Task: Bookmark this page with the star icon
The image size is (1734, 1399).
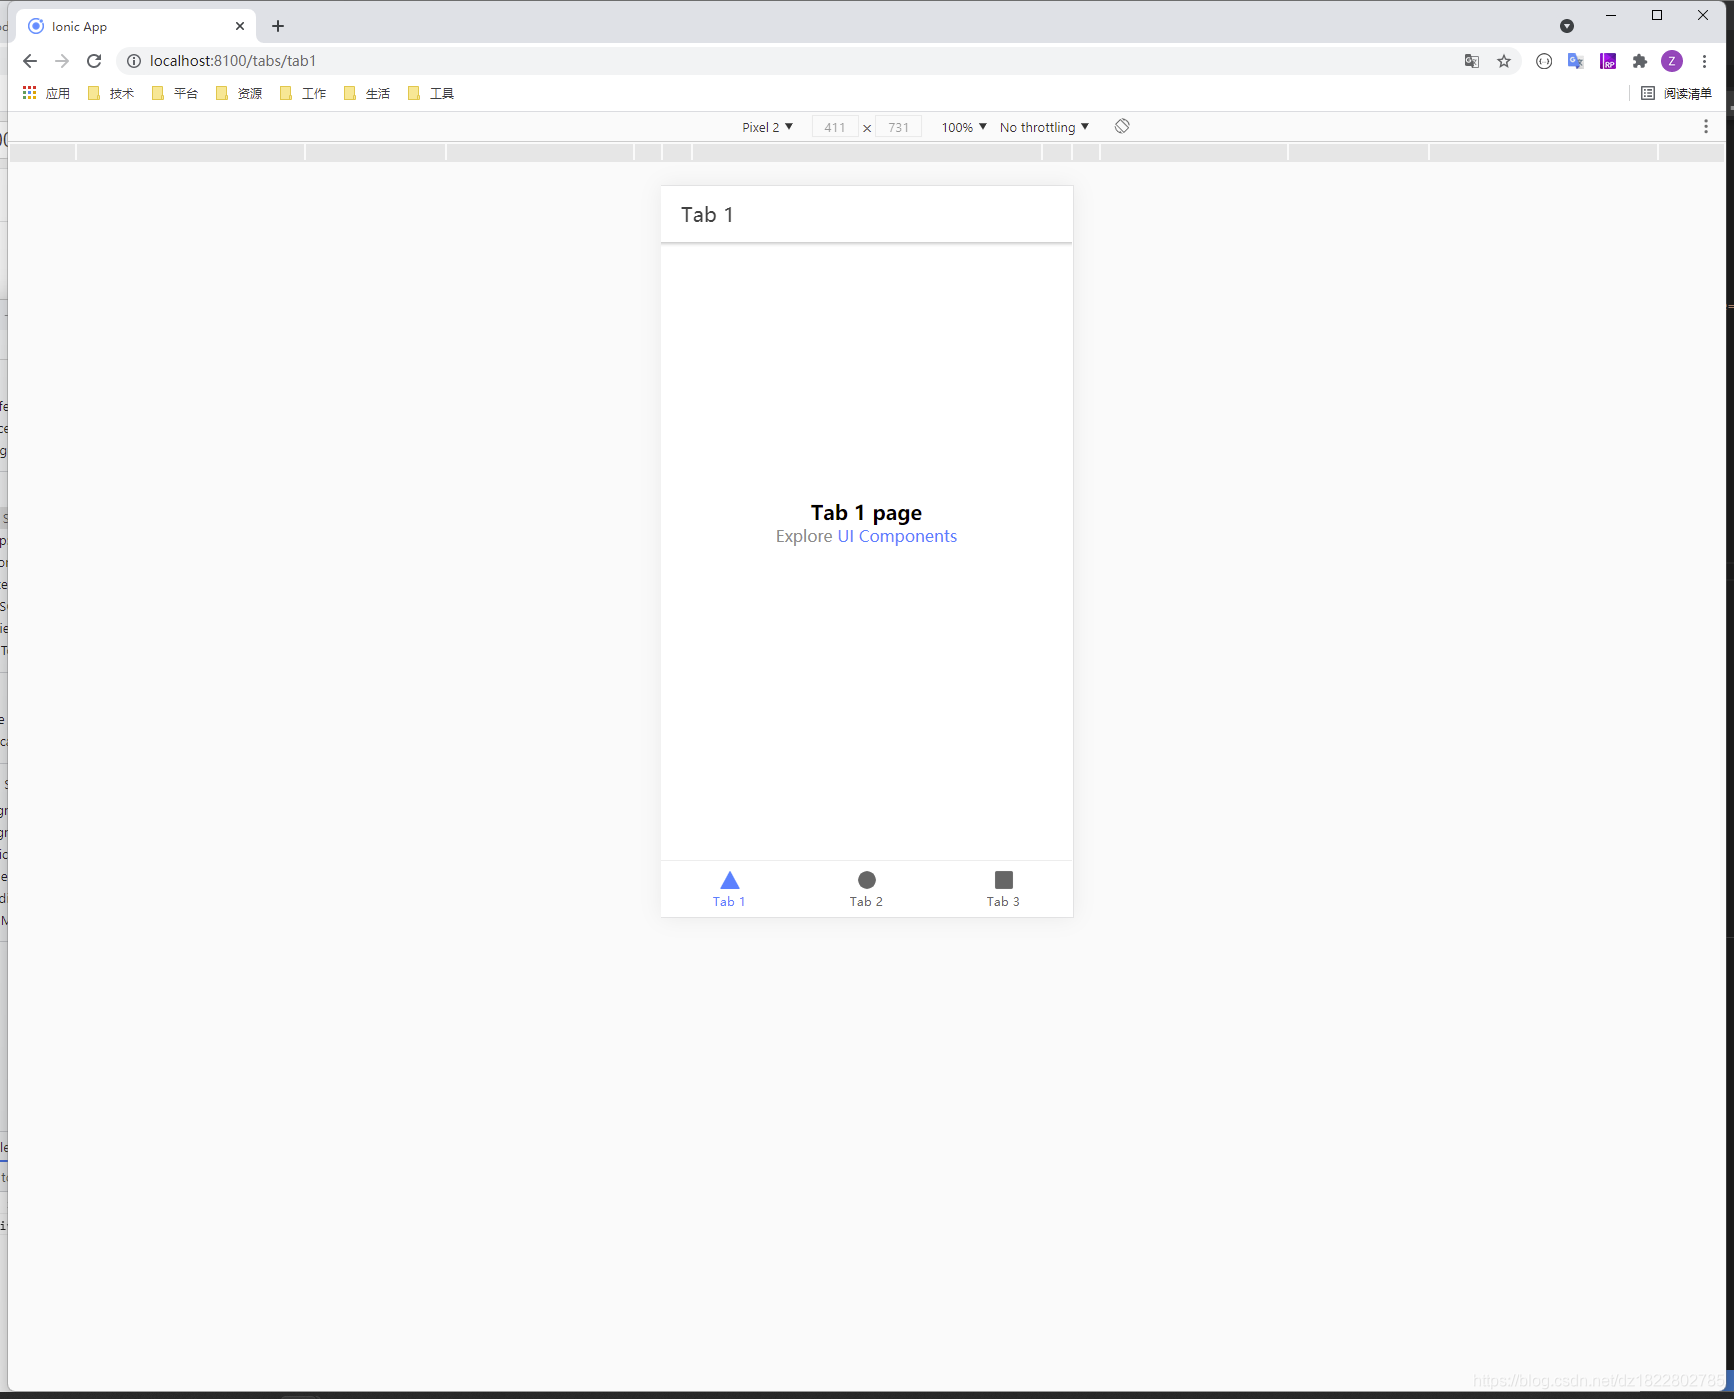Action: (1504, 61)
